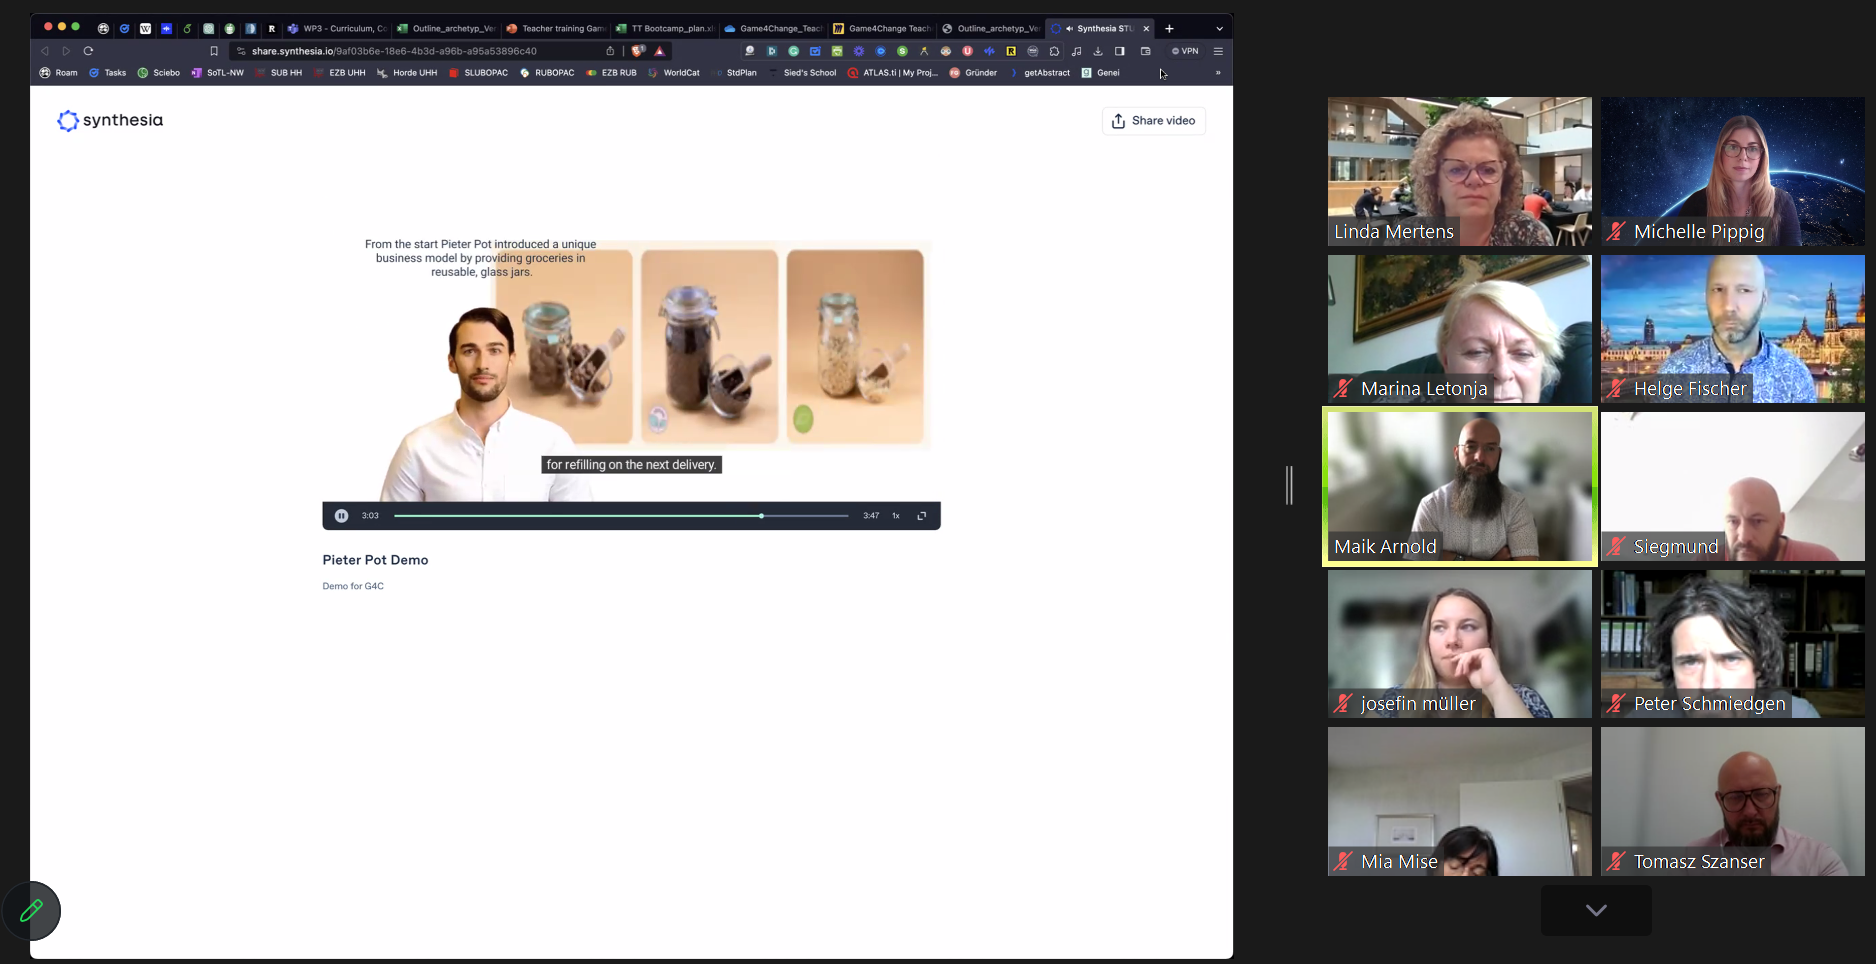This screenshot has width=1876, height=964.
Task: Select Maik Arnold video tile
Action: 1460,486
